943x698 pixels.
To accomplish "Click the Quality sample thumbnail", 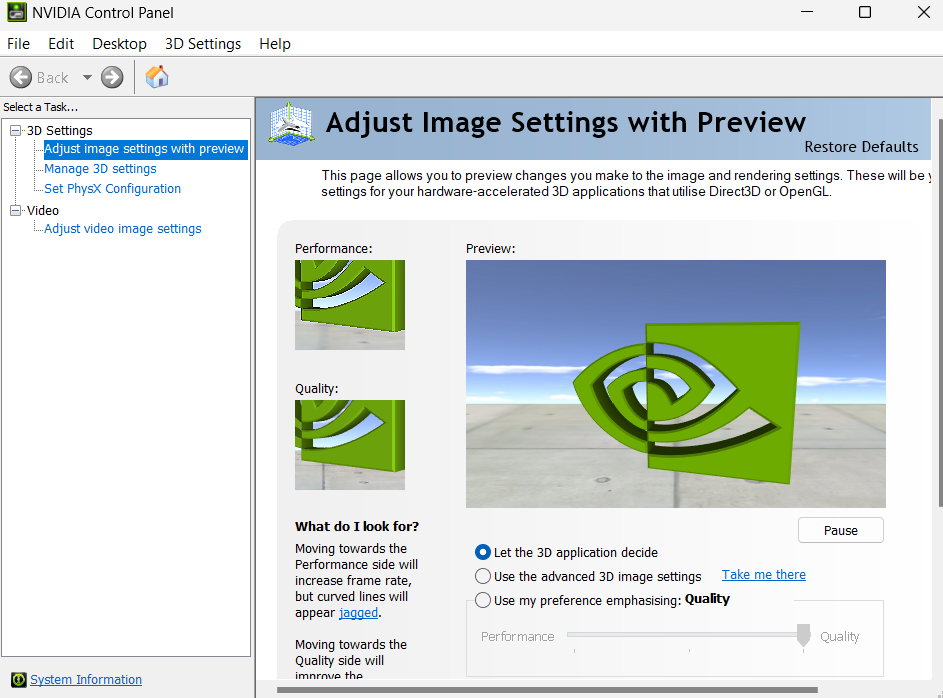I will (349, 445).
